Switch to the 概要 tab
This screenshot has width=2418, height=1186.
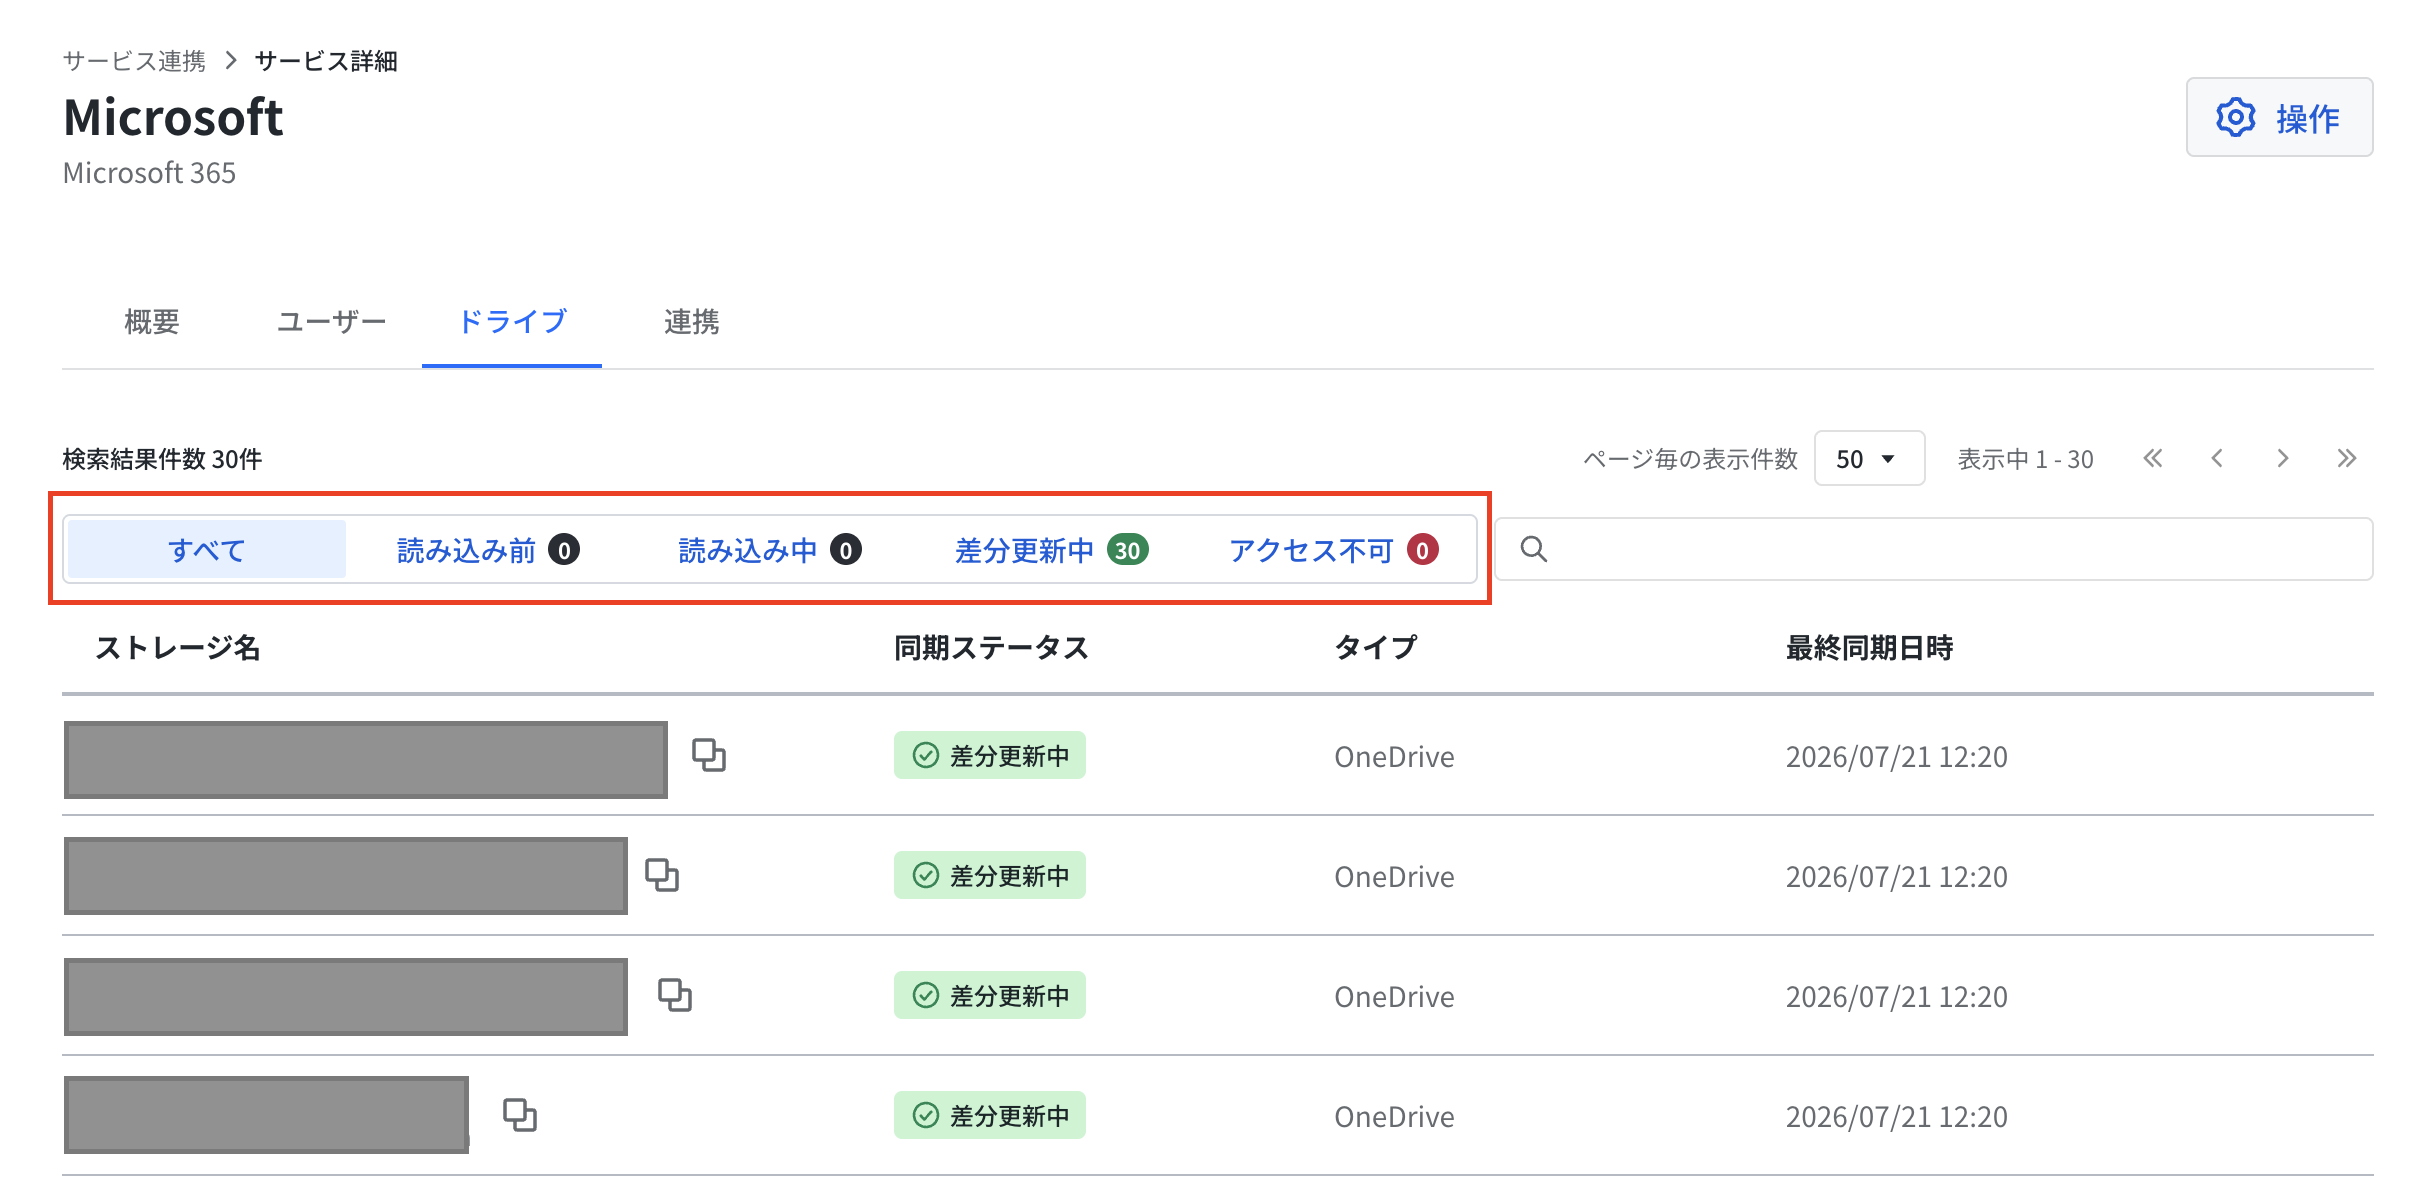[x=152, y=322]
